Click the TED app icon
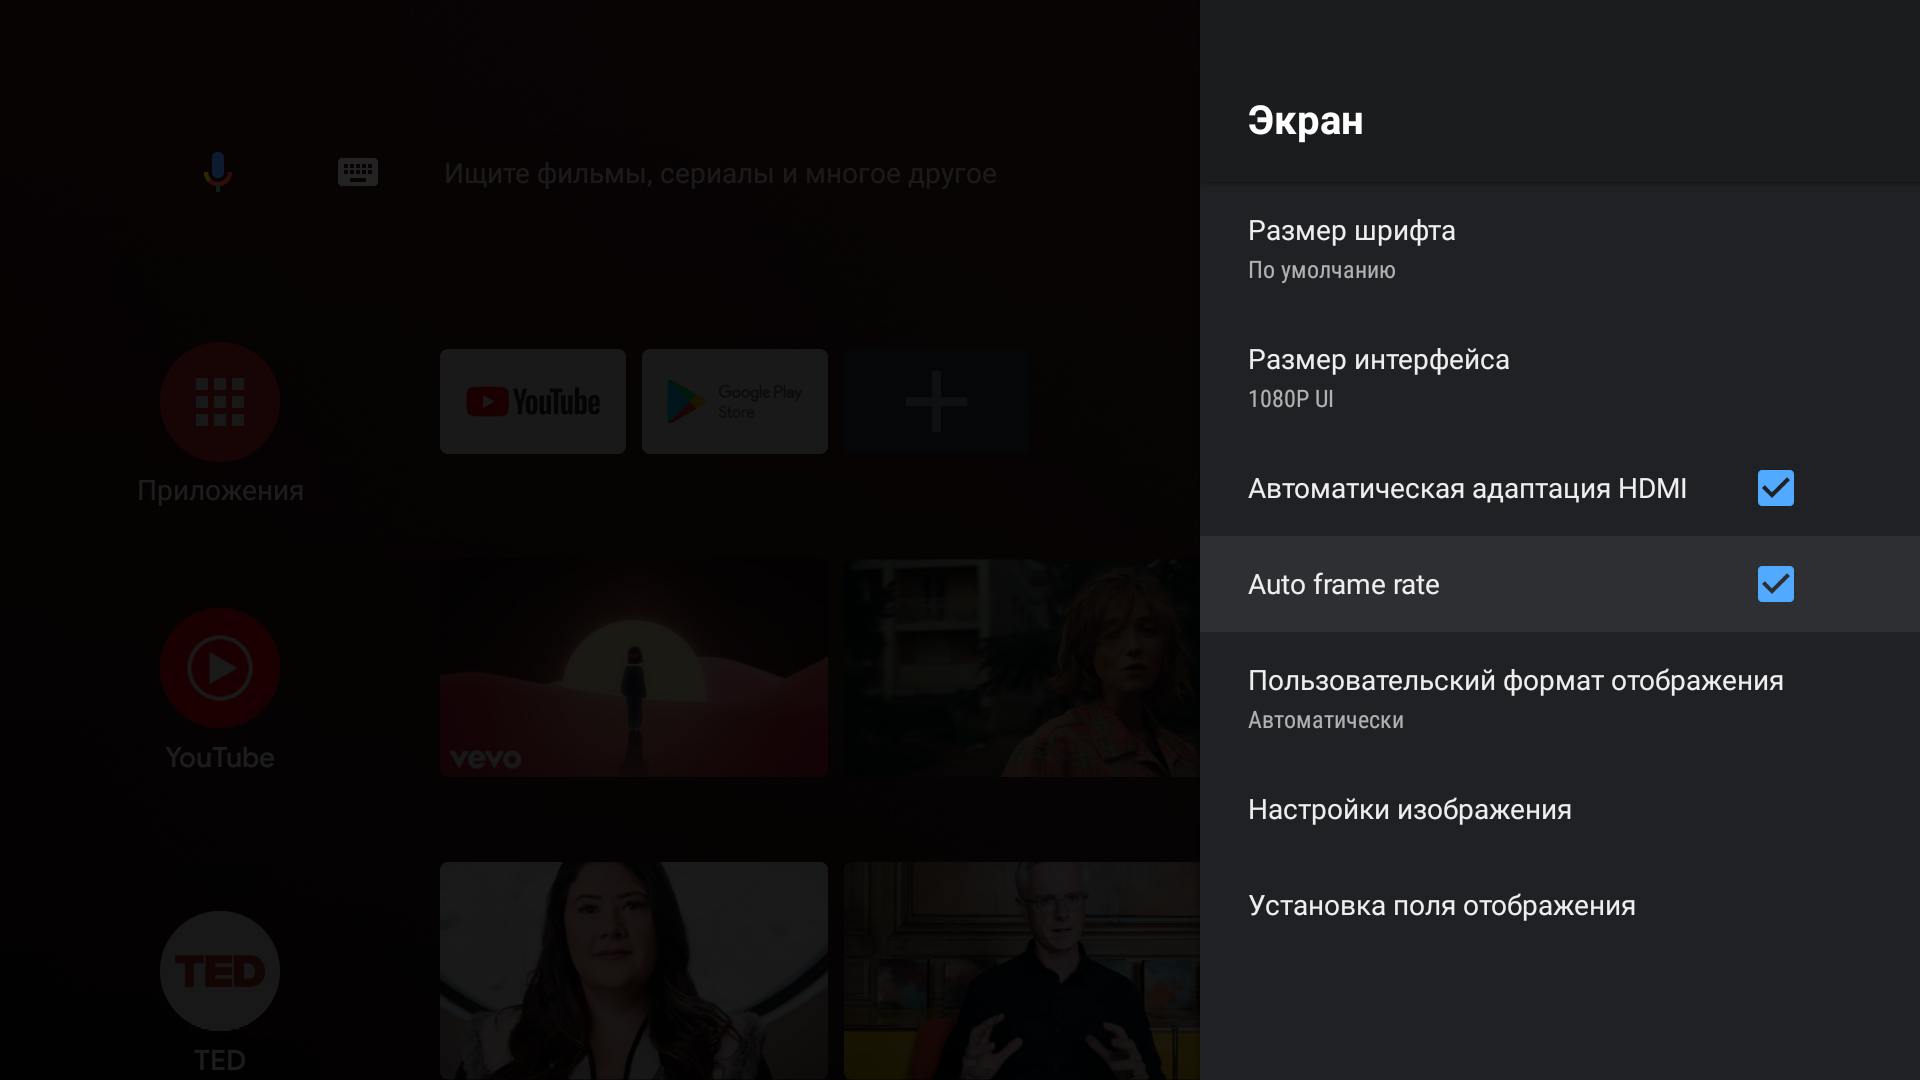 point(218,972)
